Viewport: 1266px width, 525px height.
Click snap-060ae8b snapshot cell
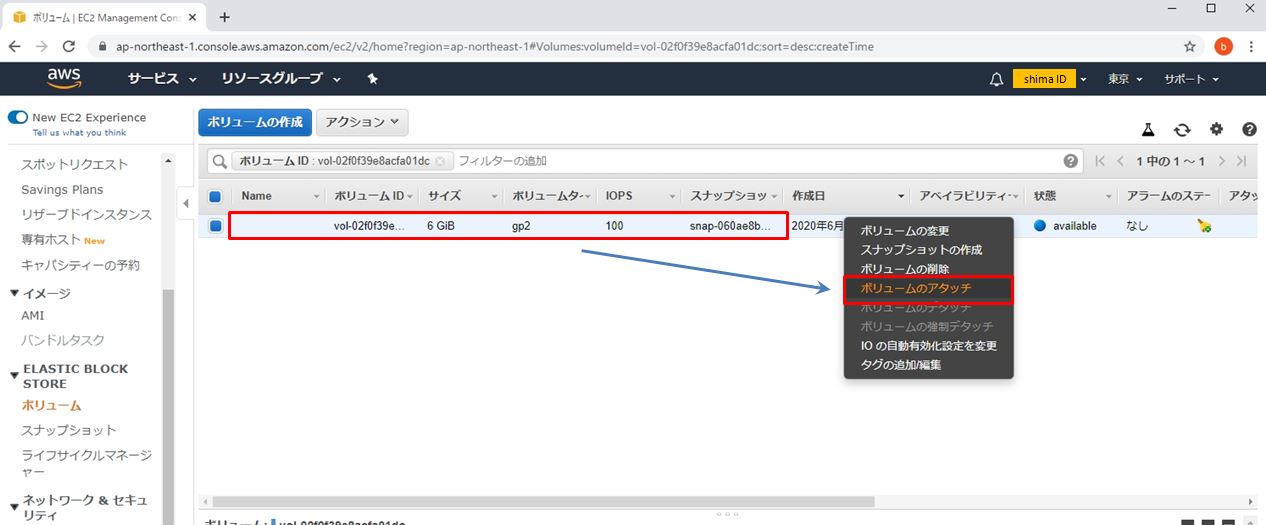coord(731,226)
